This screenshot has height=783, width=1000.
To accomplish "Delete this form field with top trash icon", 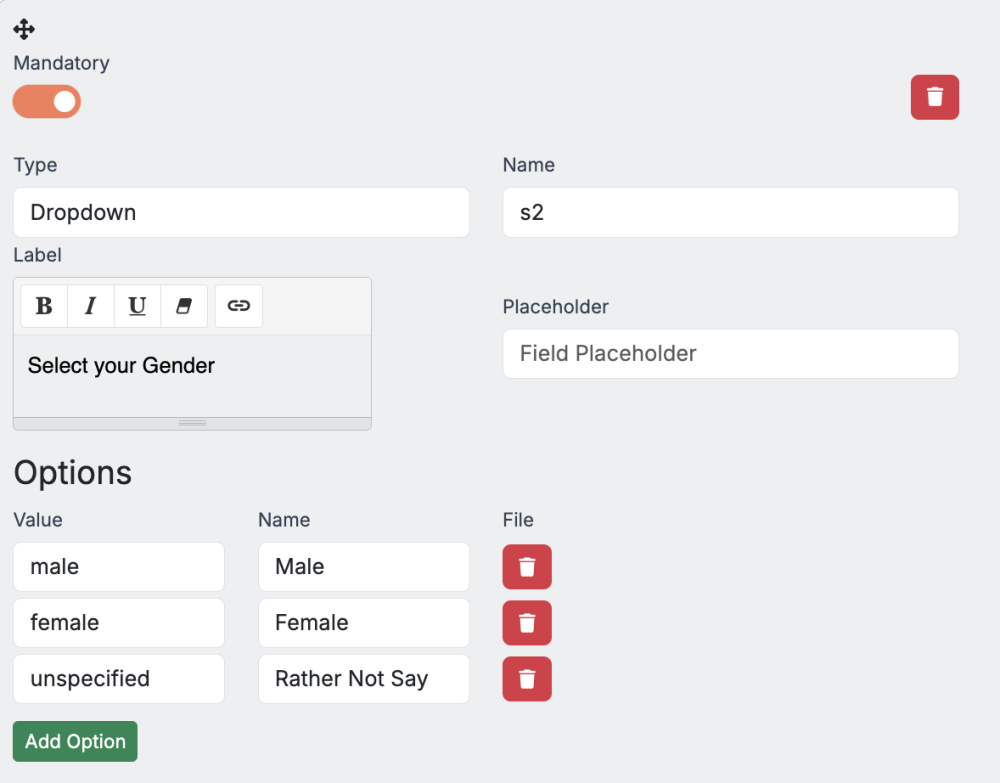I will click(x=934, y=97).
